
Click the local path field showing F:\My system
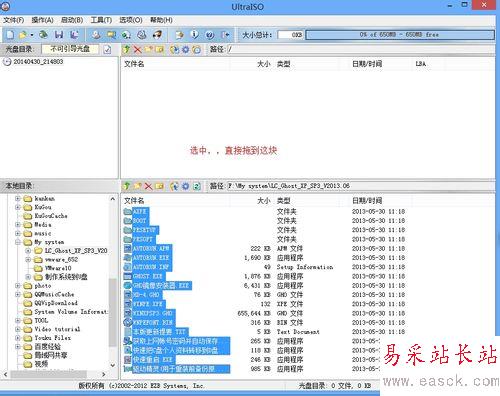coord(360,186)
